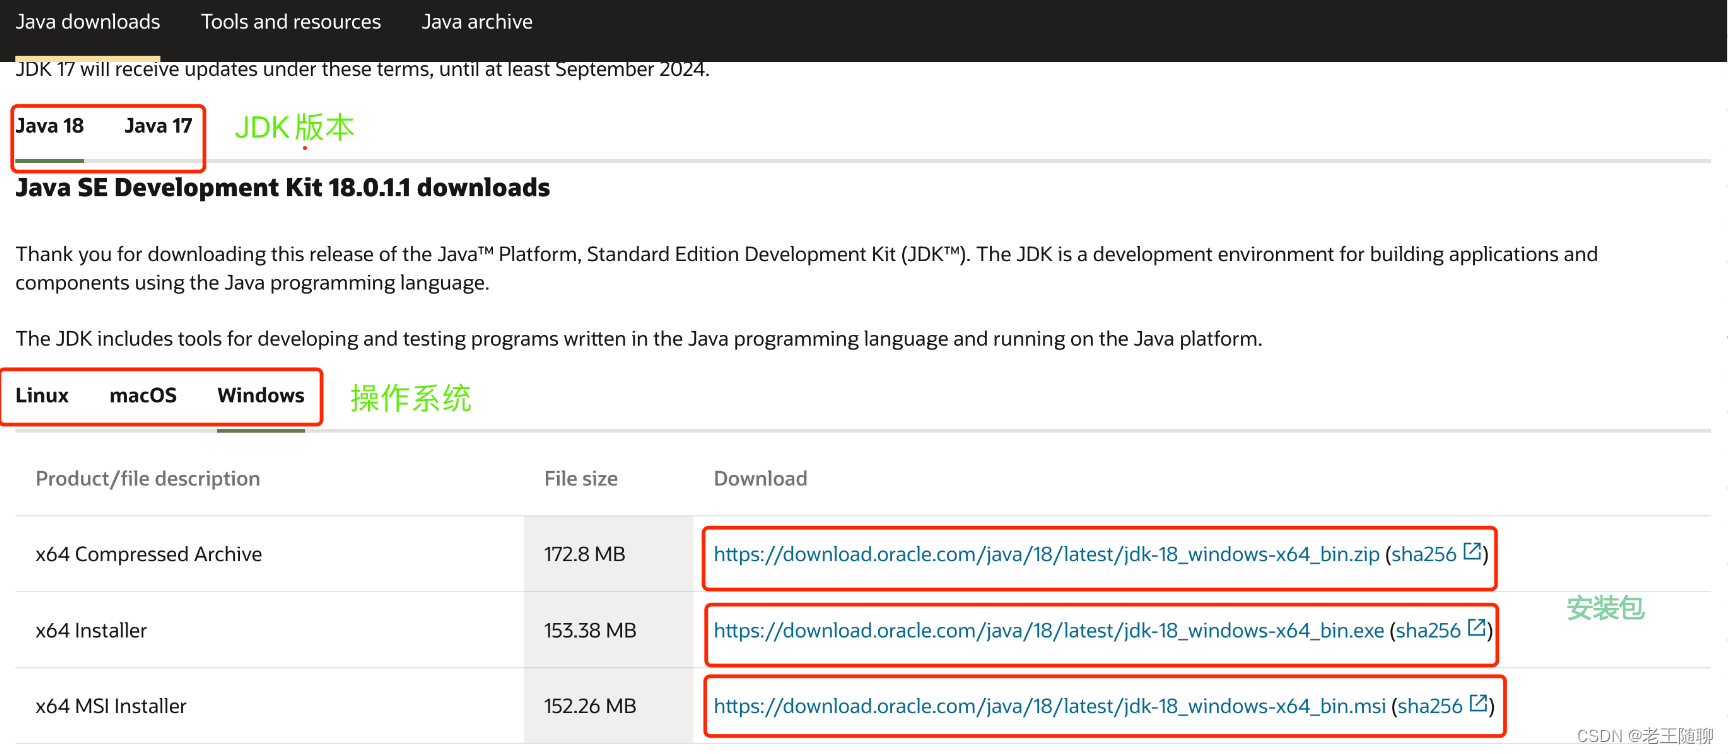Click the Download column header
The width and height of the screenshot is (1728, 754).
point(761,479)
